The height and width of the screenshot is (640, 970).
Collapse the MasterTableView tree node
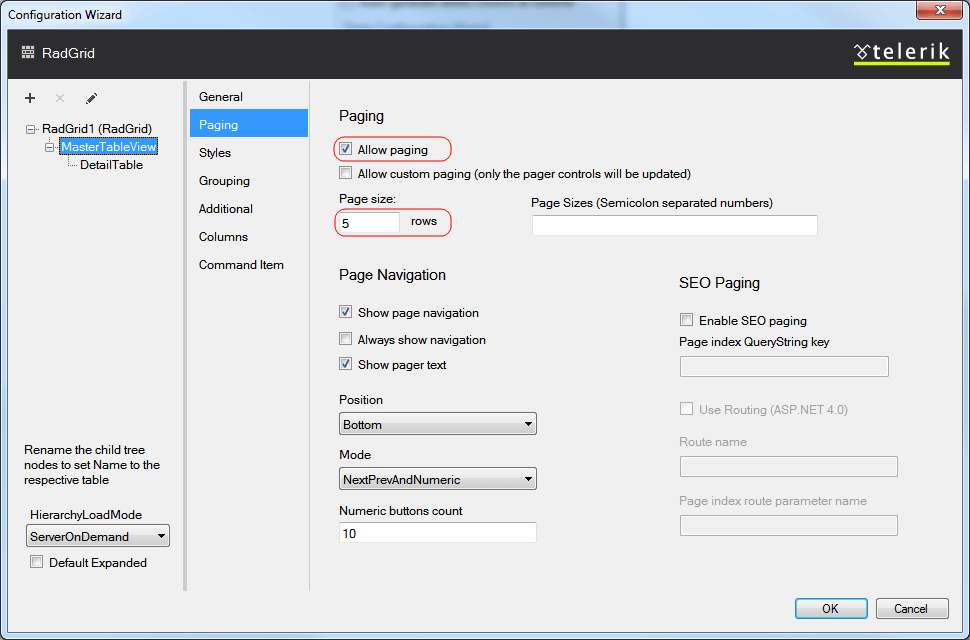pos(50,147)
